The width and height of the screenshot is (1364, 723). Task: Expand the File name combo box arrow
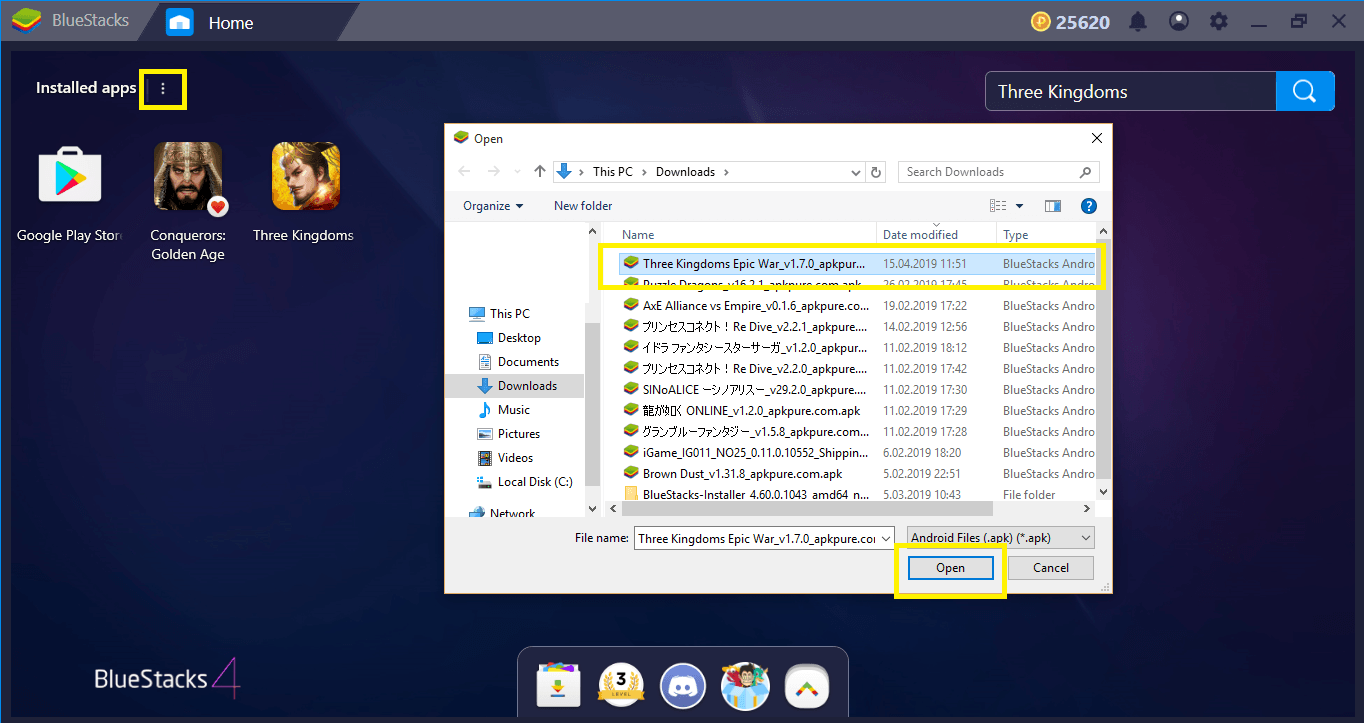tap(885, 538)
